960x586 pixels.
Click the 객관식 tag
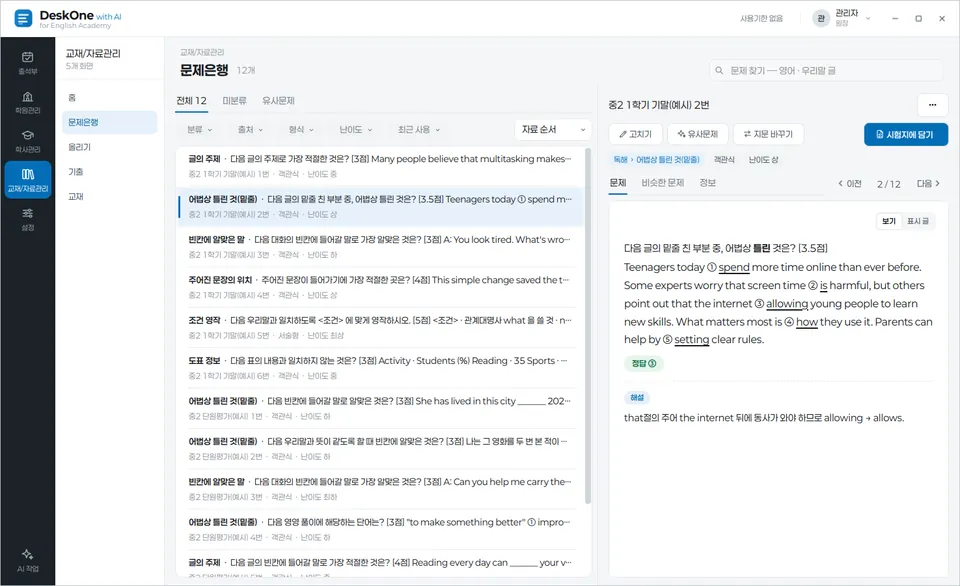724,160
